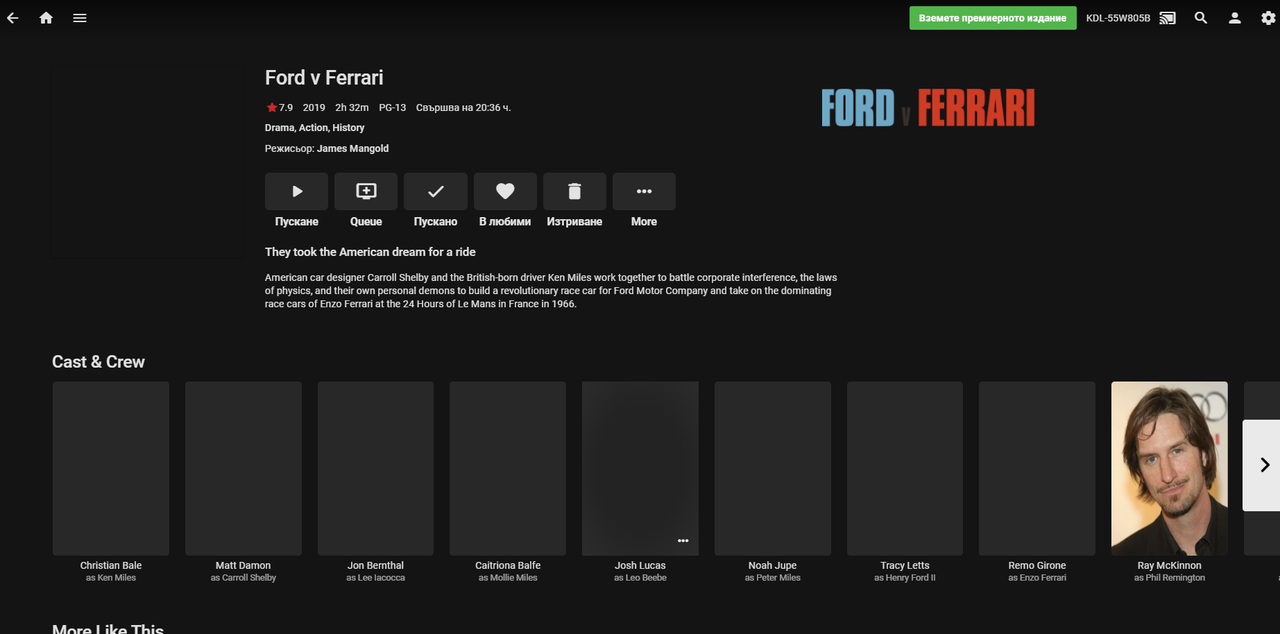The width and height of the screenshot is (1280, 634).
Task: Click the Ford v Ferrari title text
Action: pyautogui.click(x=324, y=78)
